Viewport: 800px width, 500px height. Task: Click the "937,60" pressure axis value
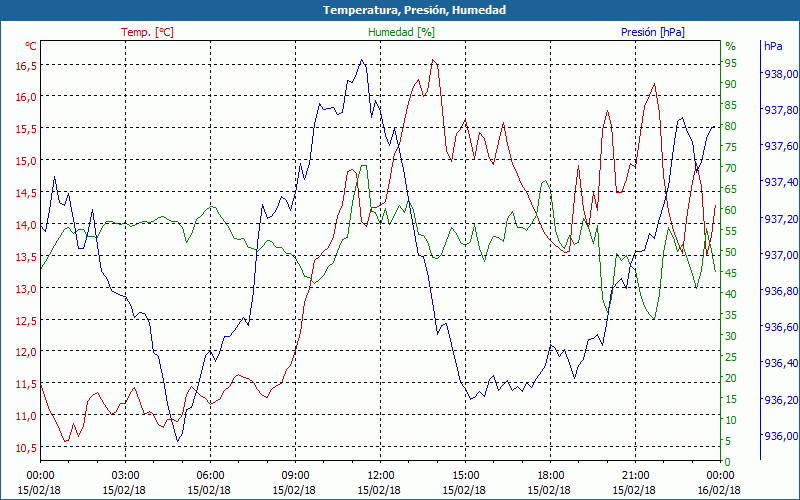[781, 146]
